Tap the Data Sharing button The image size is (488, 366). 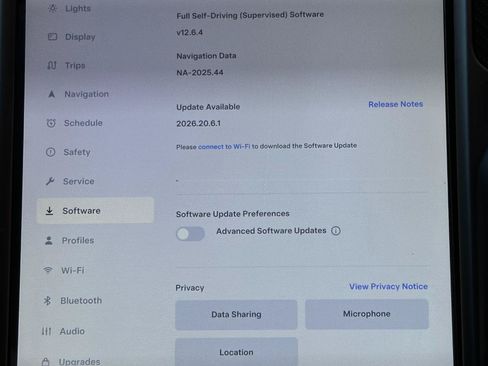tap(236, 314)
